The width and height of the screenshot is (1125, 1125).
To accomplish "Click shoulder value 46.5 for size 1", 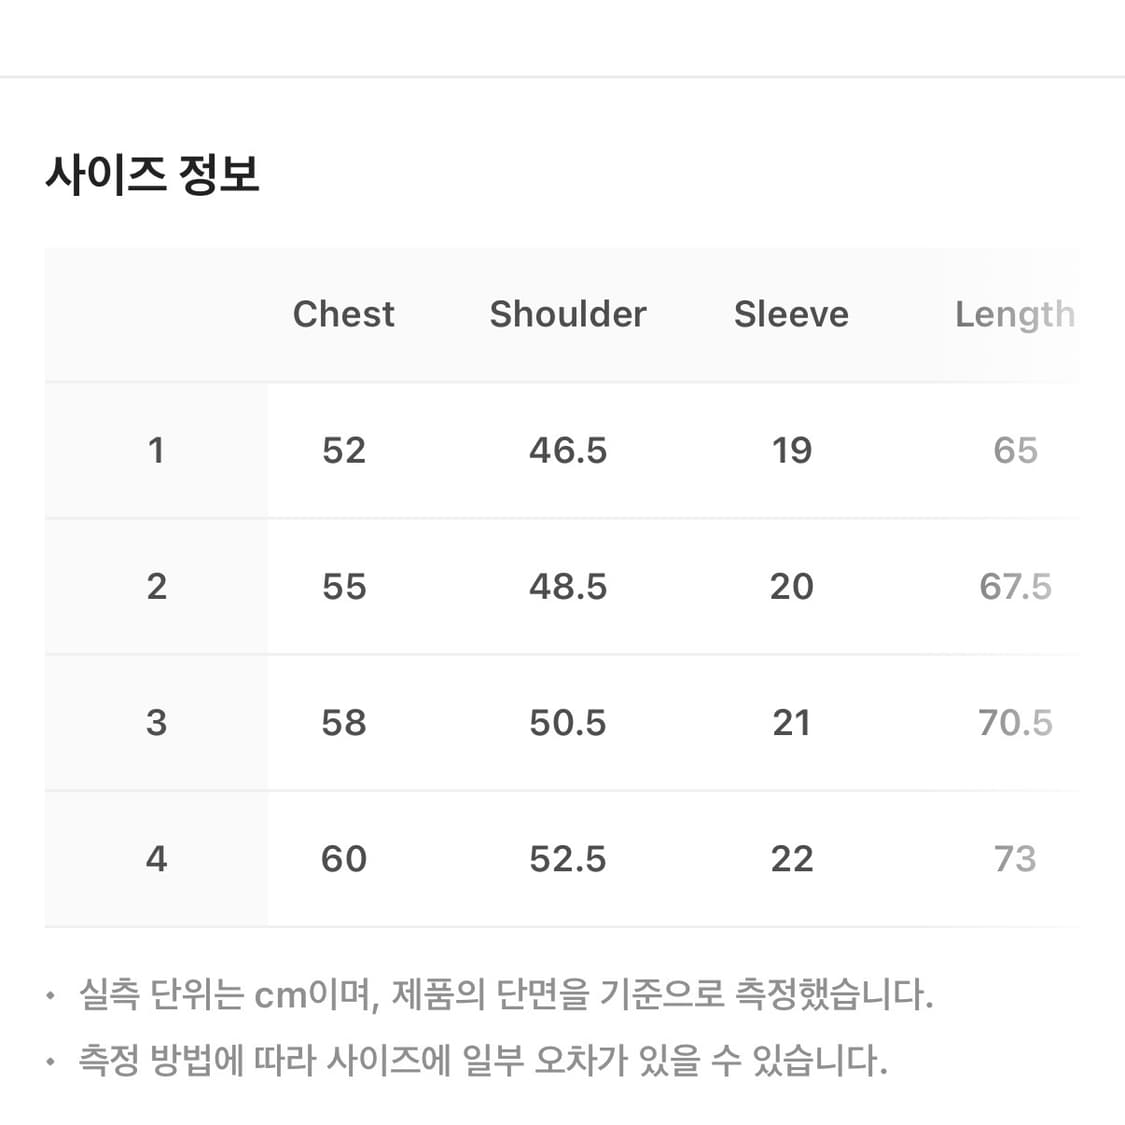I will pos(567,450).
